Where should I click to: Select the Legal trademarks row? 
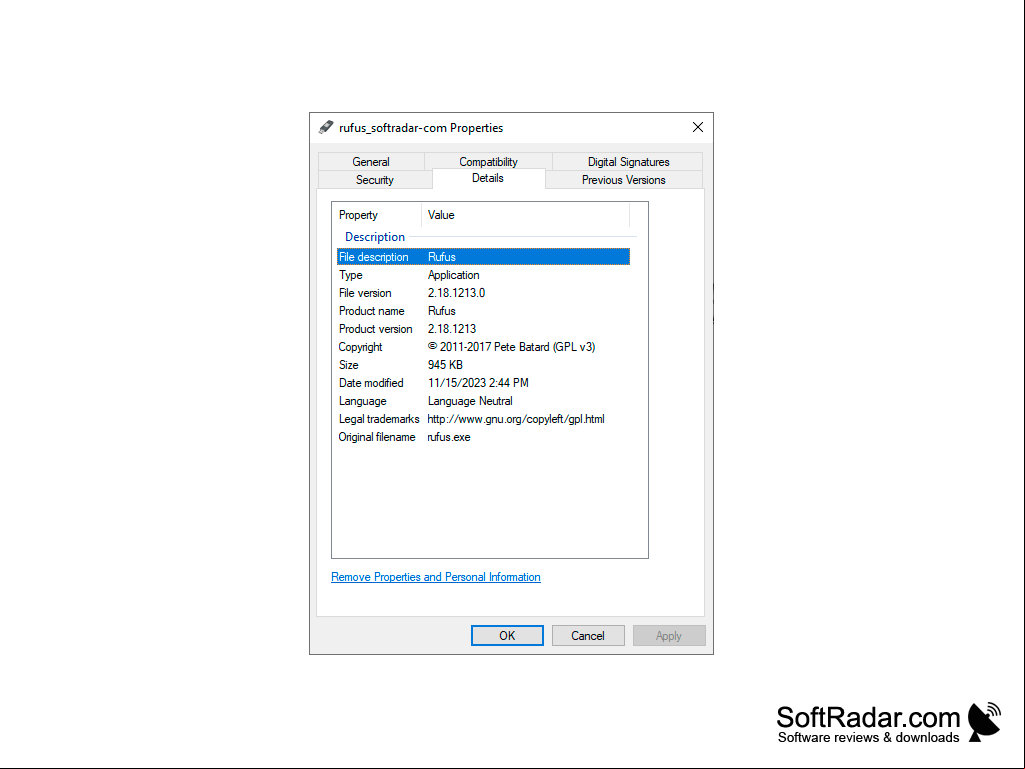(483, 419)
